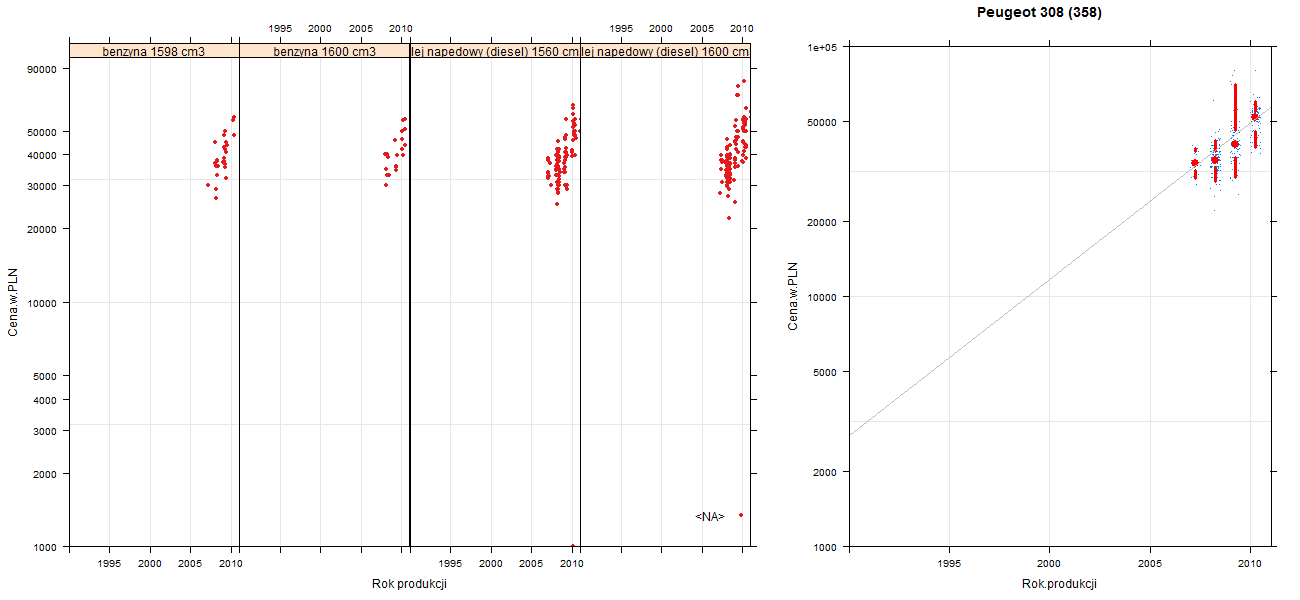Select the "benzyna 1600 cm3" panel header
Image resolution: width=1300 pixels, height=600 pixels.
coord(325,50)
